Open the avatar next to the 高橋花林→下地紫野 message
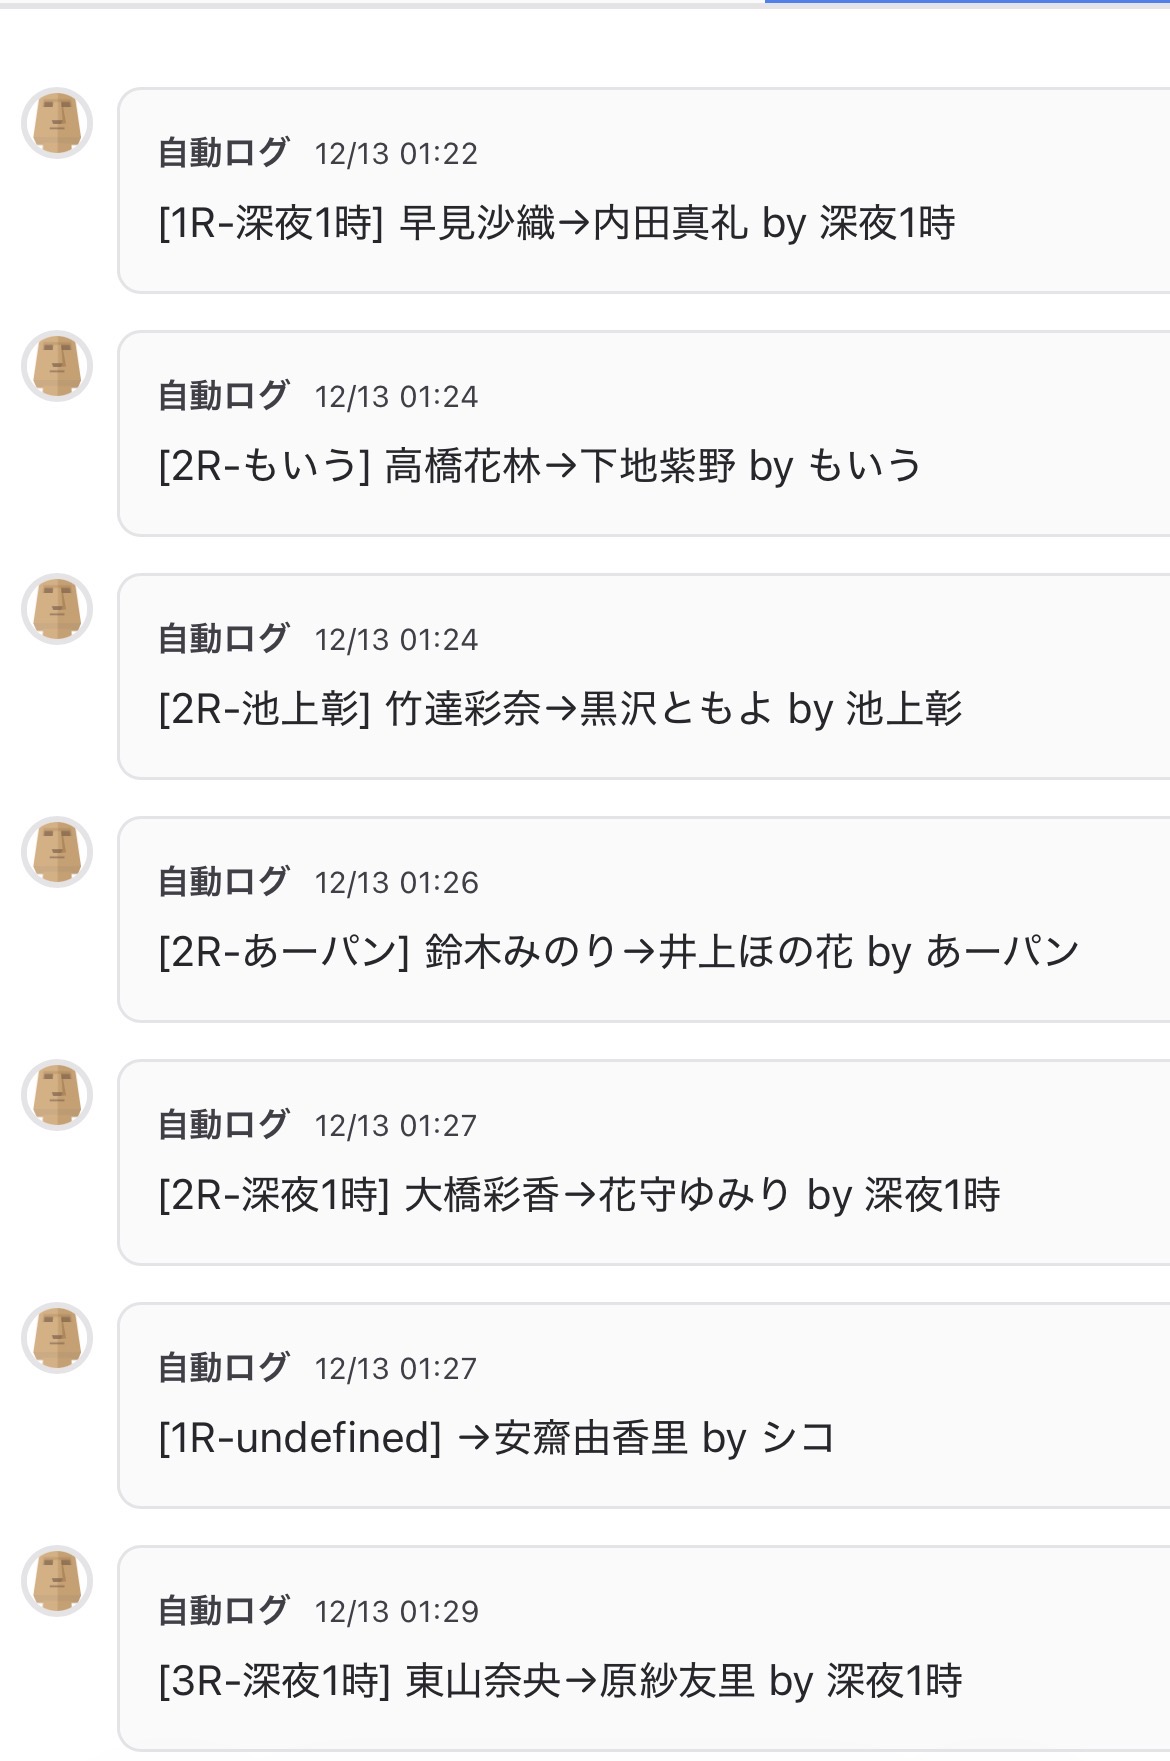The width and height of the screenshot is (1170, 1761). [x=57, y=366]
